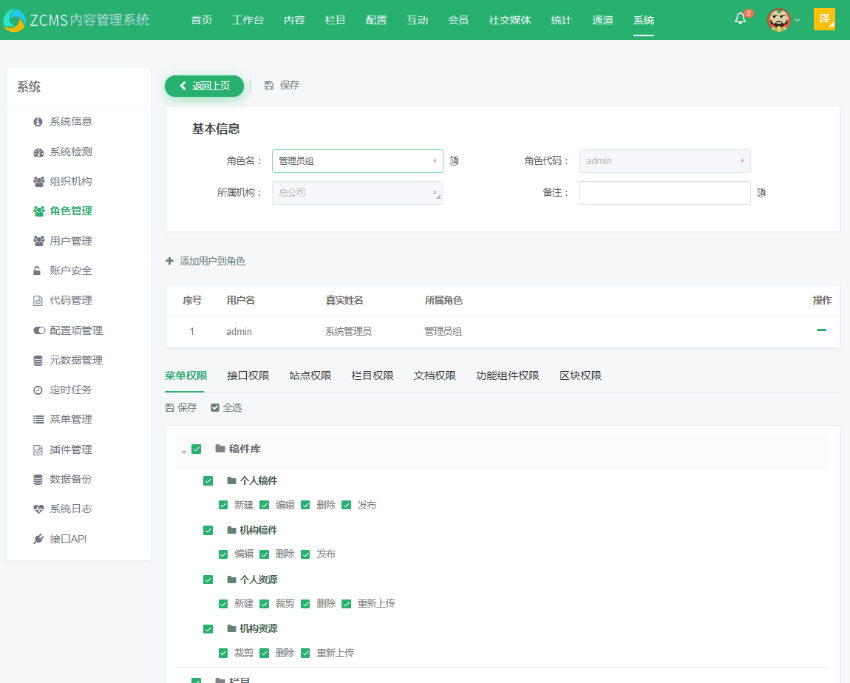Viewport: 850px width, 683px height.
Task: Click the green 译 language badge
Action: pos(824,19)
